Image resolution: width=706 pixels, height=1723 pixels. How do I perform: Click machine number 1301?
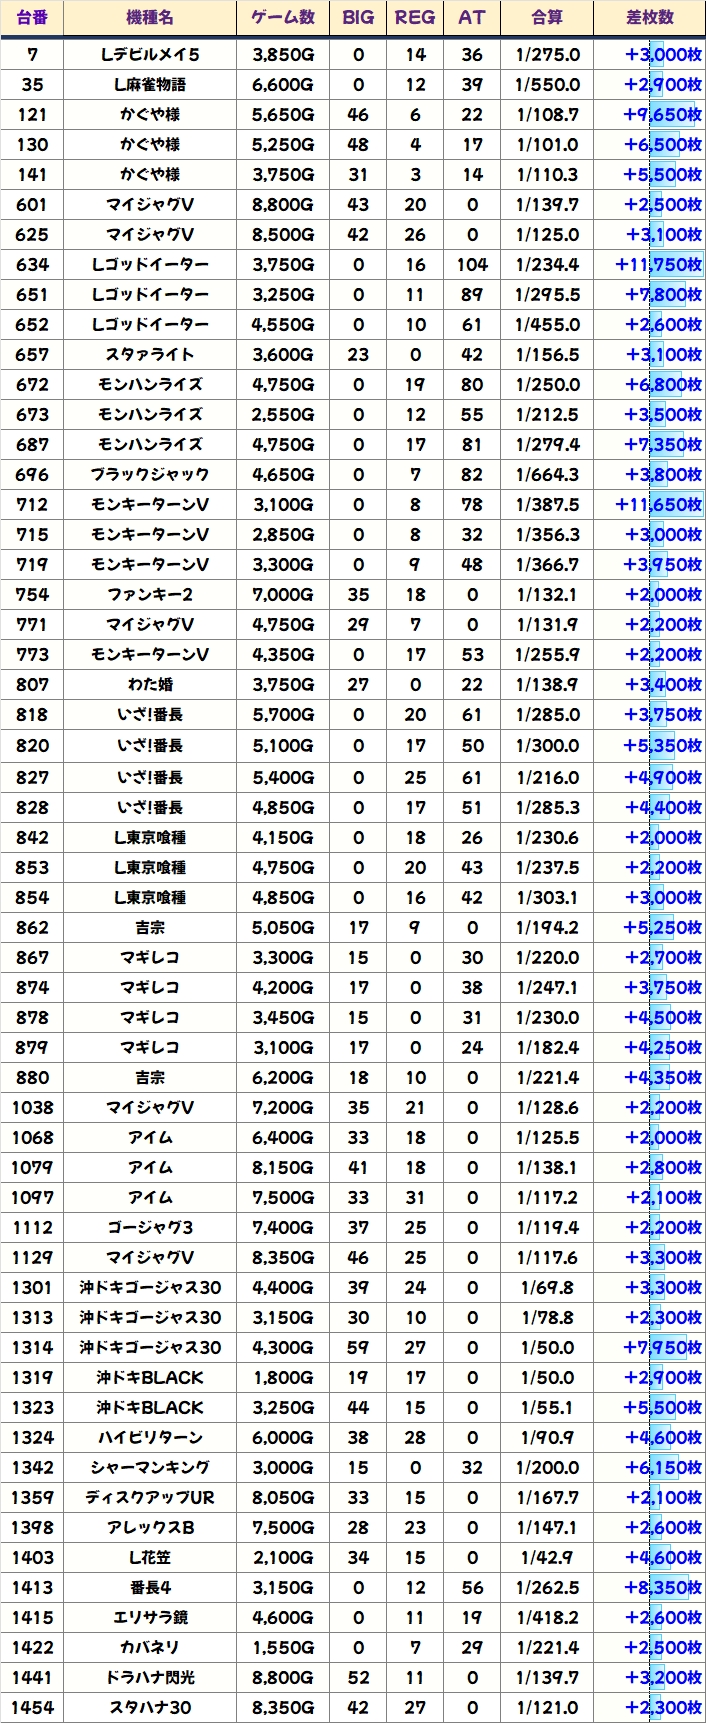(x=32, y=1288)
